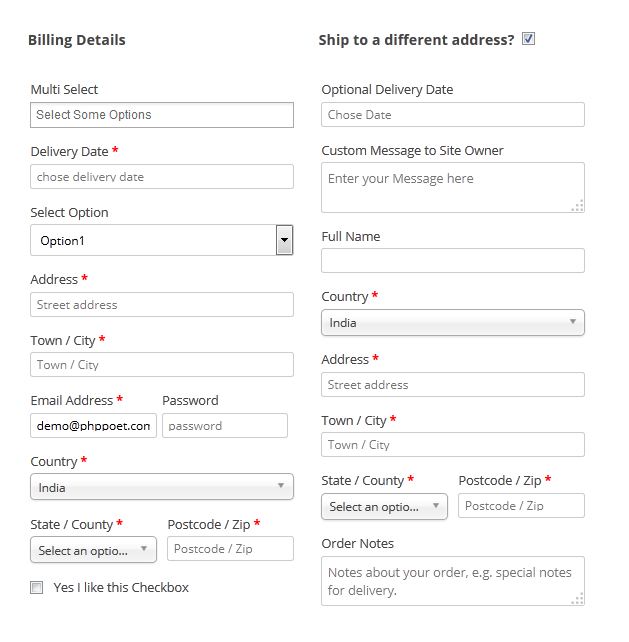Screen dimensions: 629x642
Task: Click the Multi Select options field
Action: [162, 115]
